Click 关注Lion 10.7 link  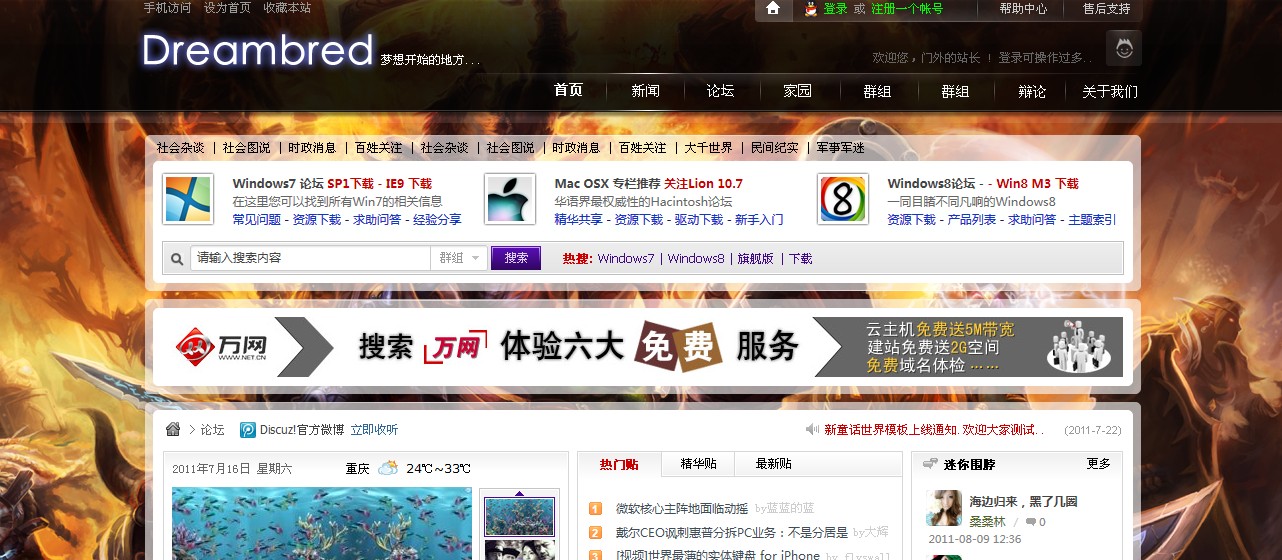[x=703, y=184]
